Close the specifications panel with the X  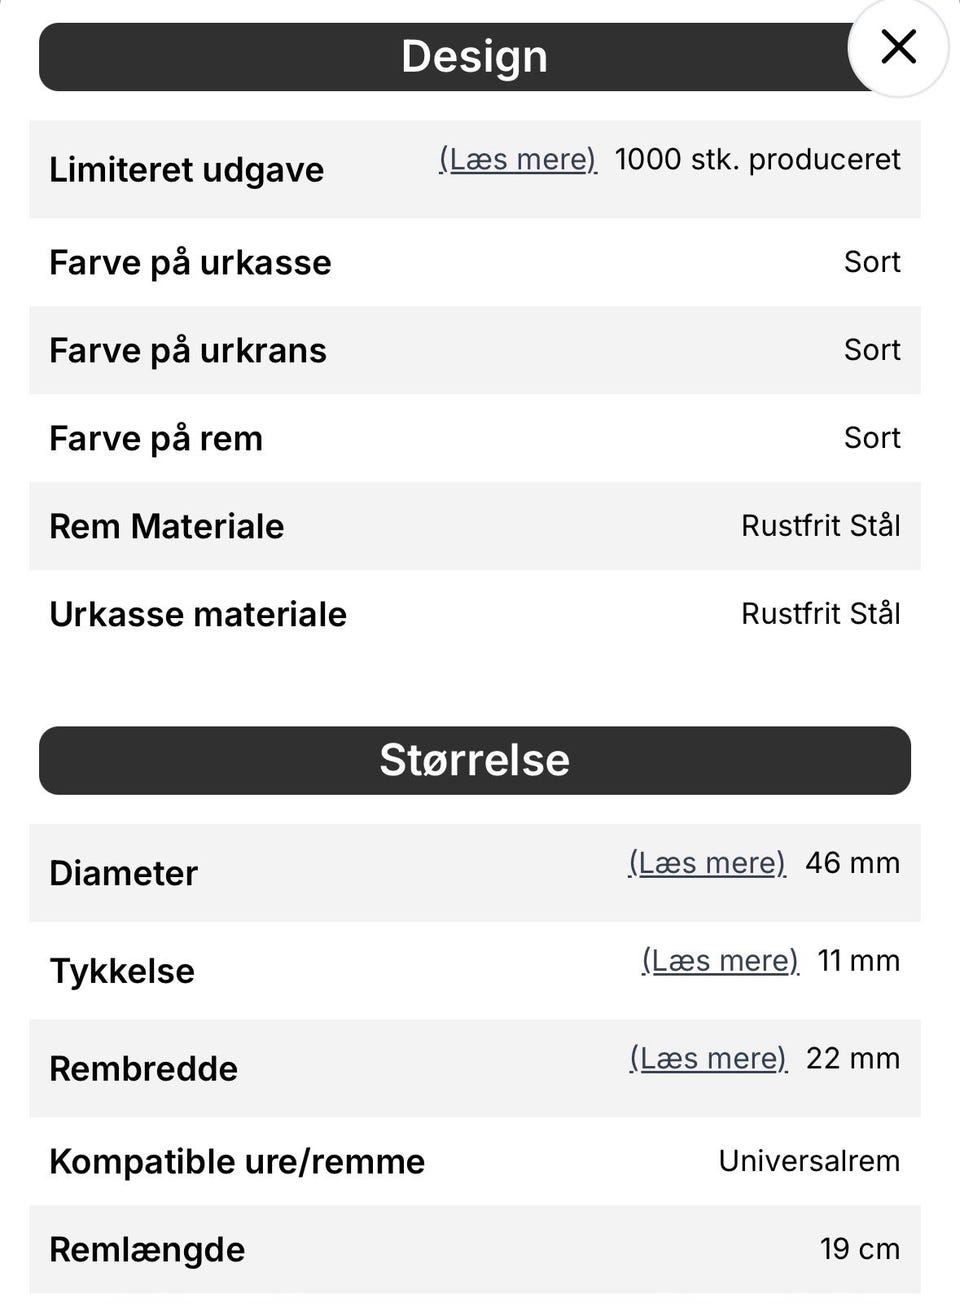tap(898, 46)
